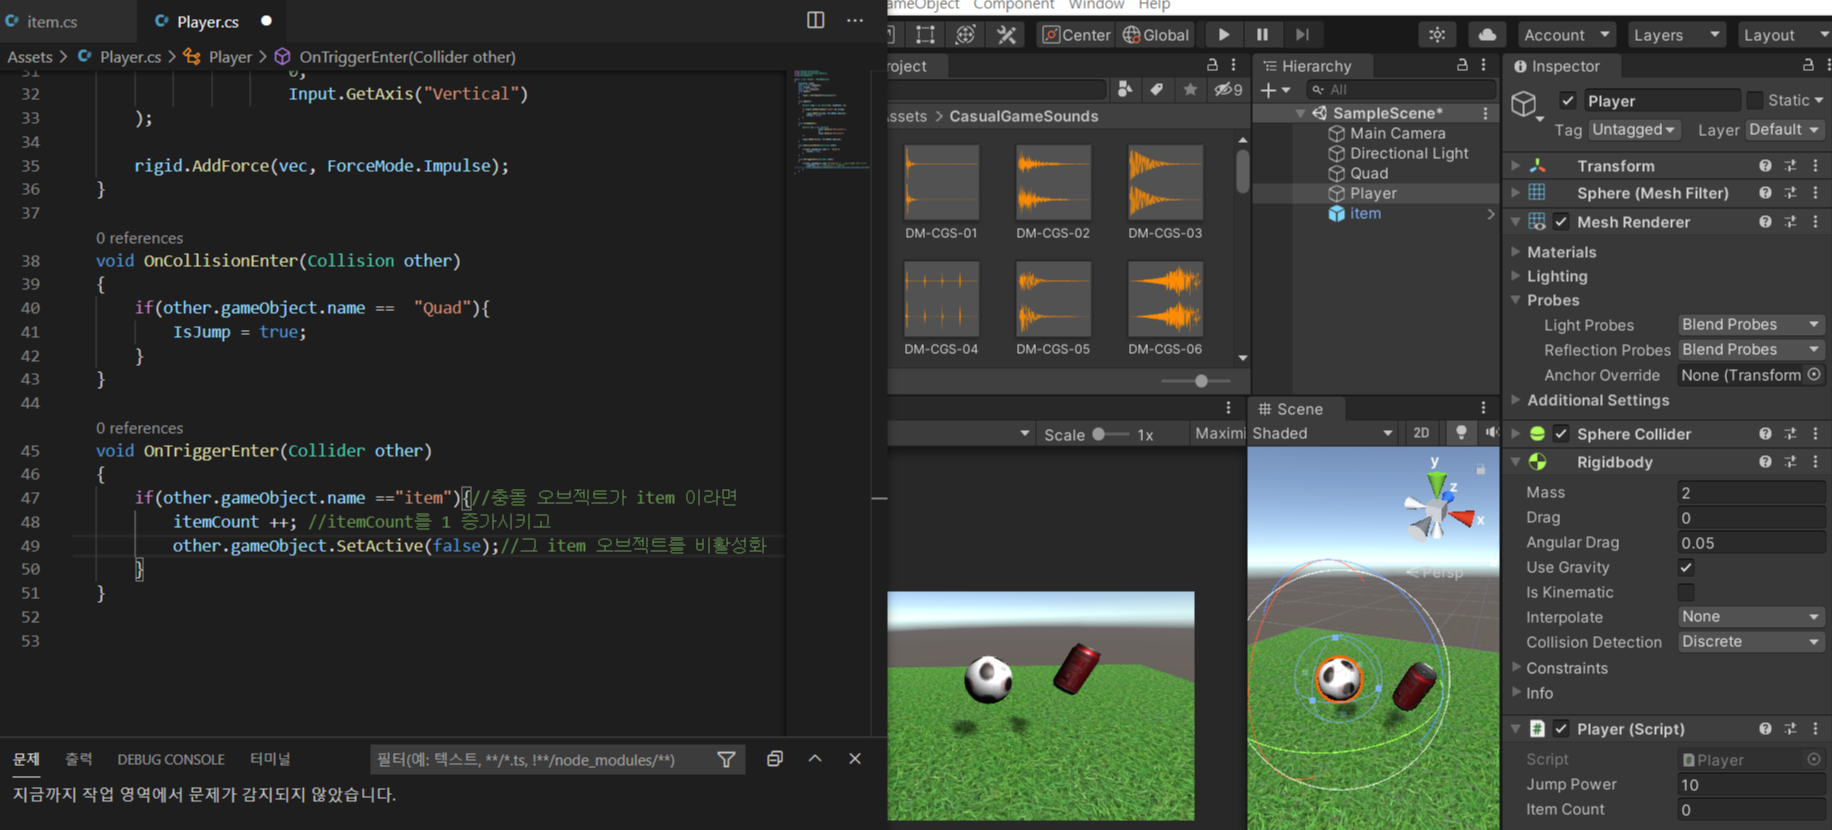Select the Player.cs editor tab

coord(207,21)
